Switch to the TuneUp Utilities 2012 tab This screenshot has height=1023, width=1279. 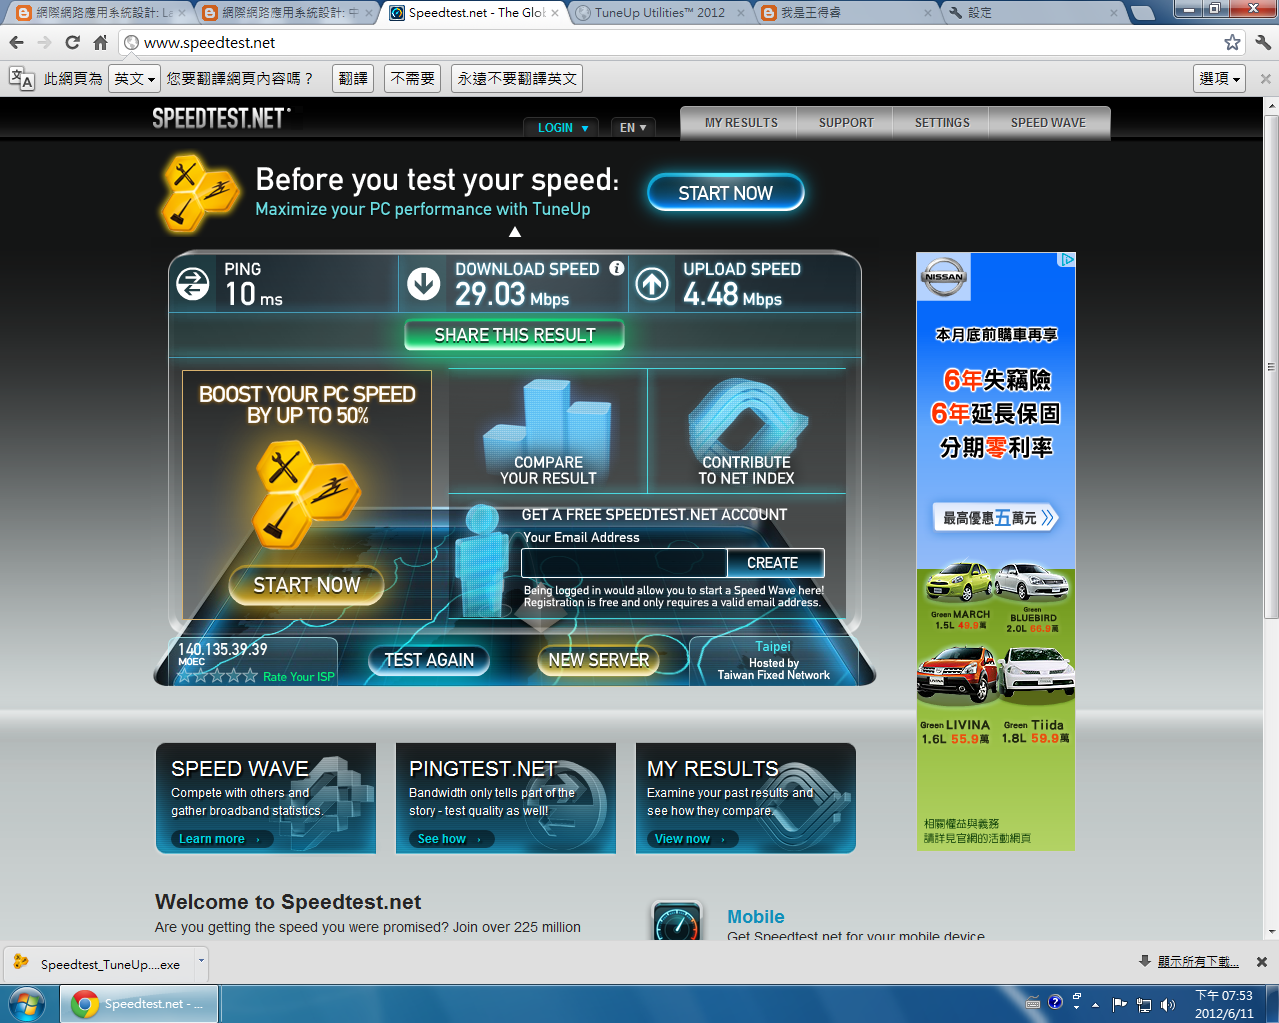click(x=660, y=13)
